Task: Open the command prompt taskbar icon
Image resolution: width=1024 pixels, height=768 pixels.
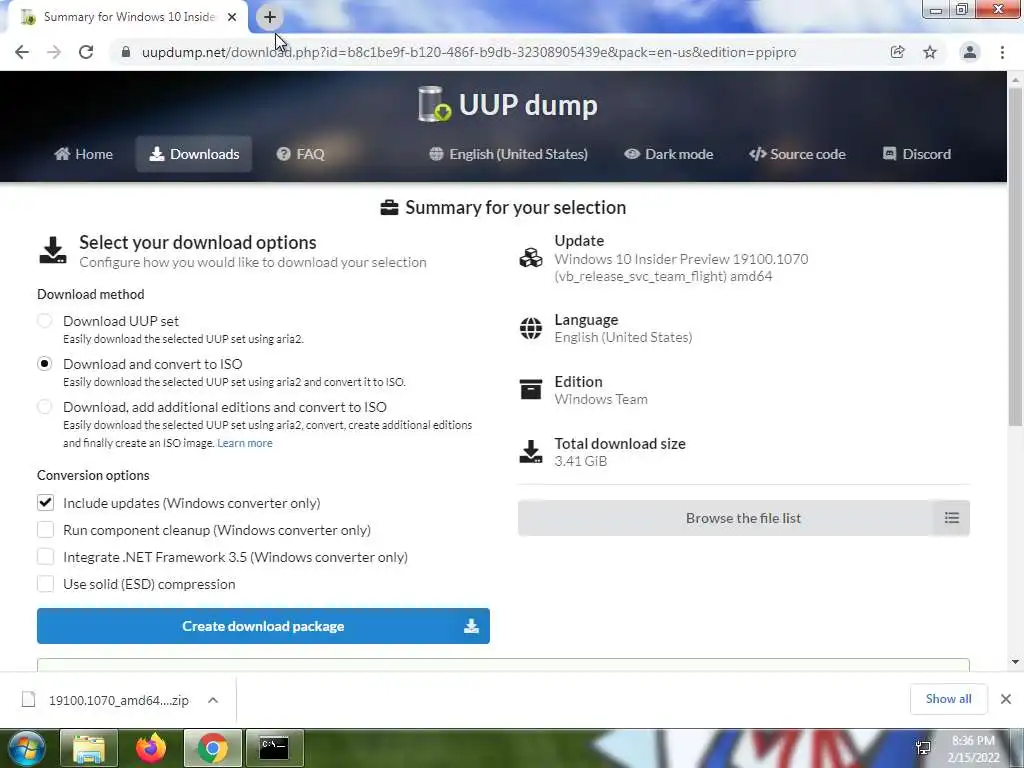Action: pos(274,748)
